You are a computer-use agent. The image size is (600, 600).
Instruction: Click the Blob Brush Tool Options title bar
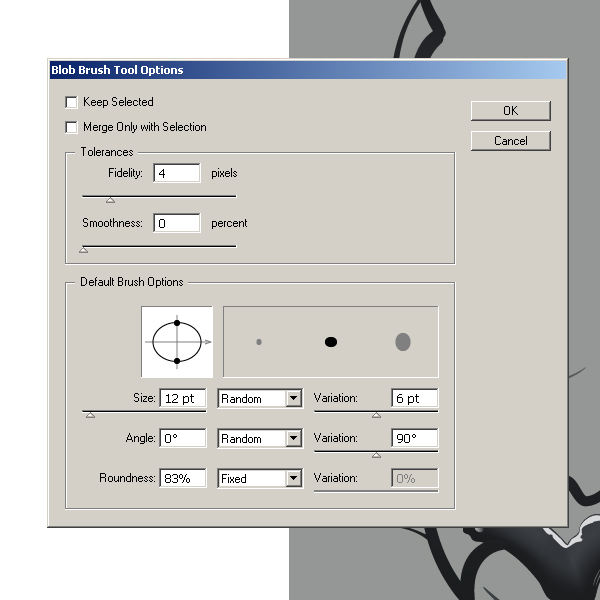click(308, 70)
